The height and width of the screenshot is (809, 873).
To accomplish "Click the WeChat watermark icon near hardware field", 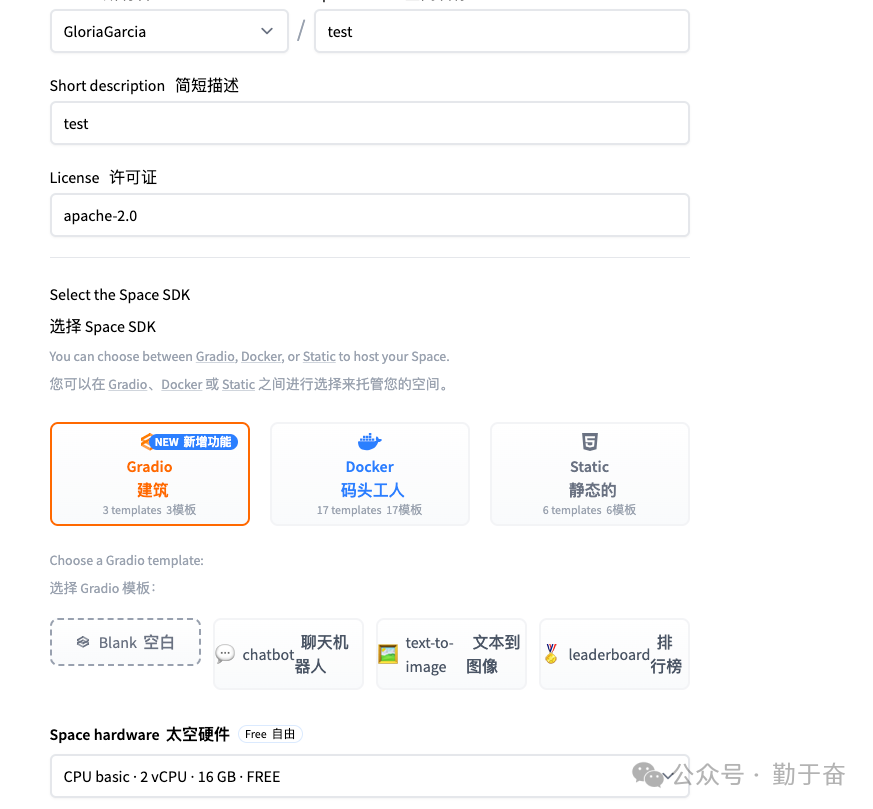I will [649, 774].
